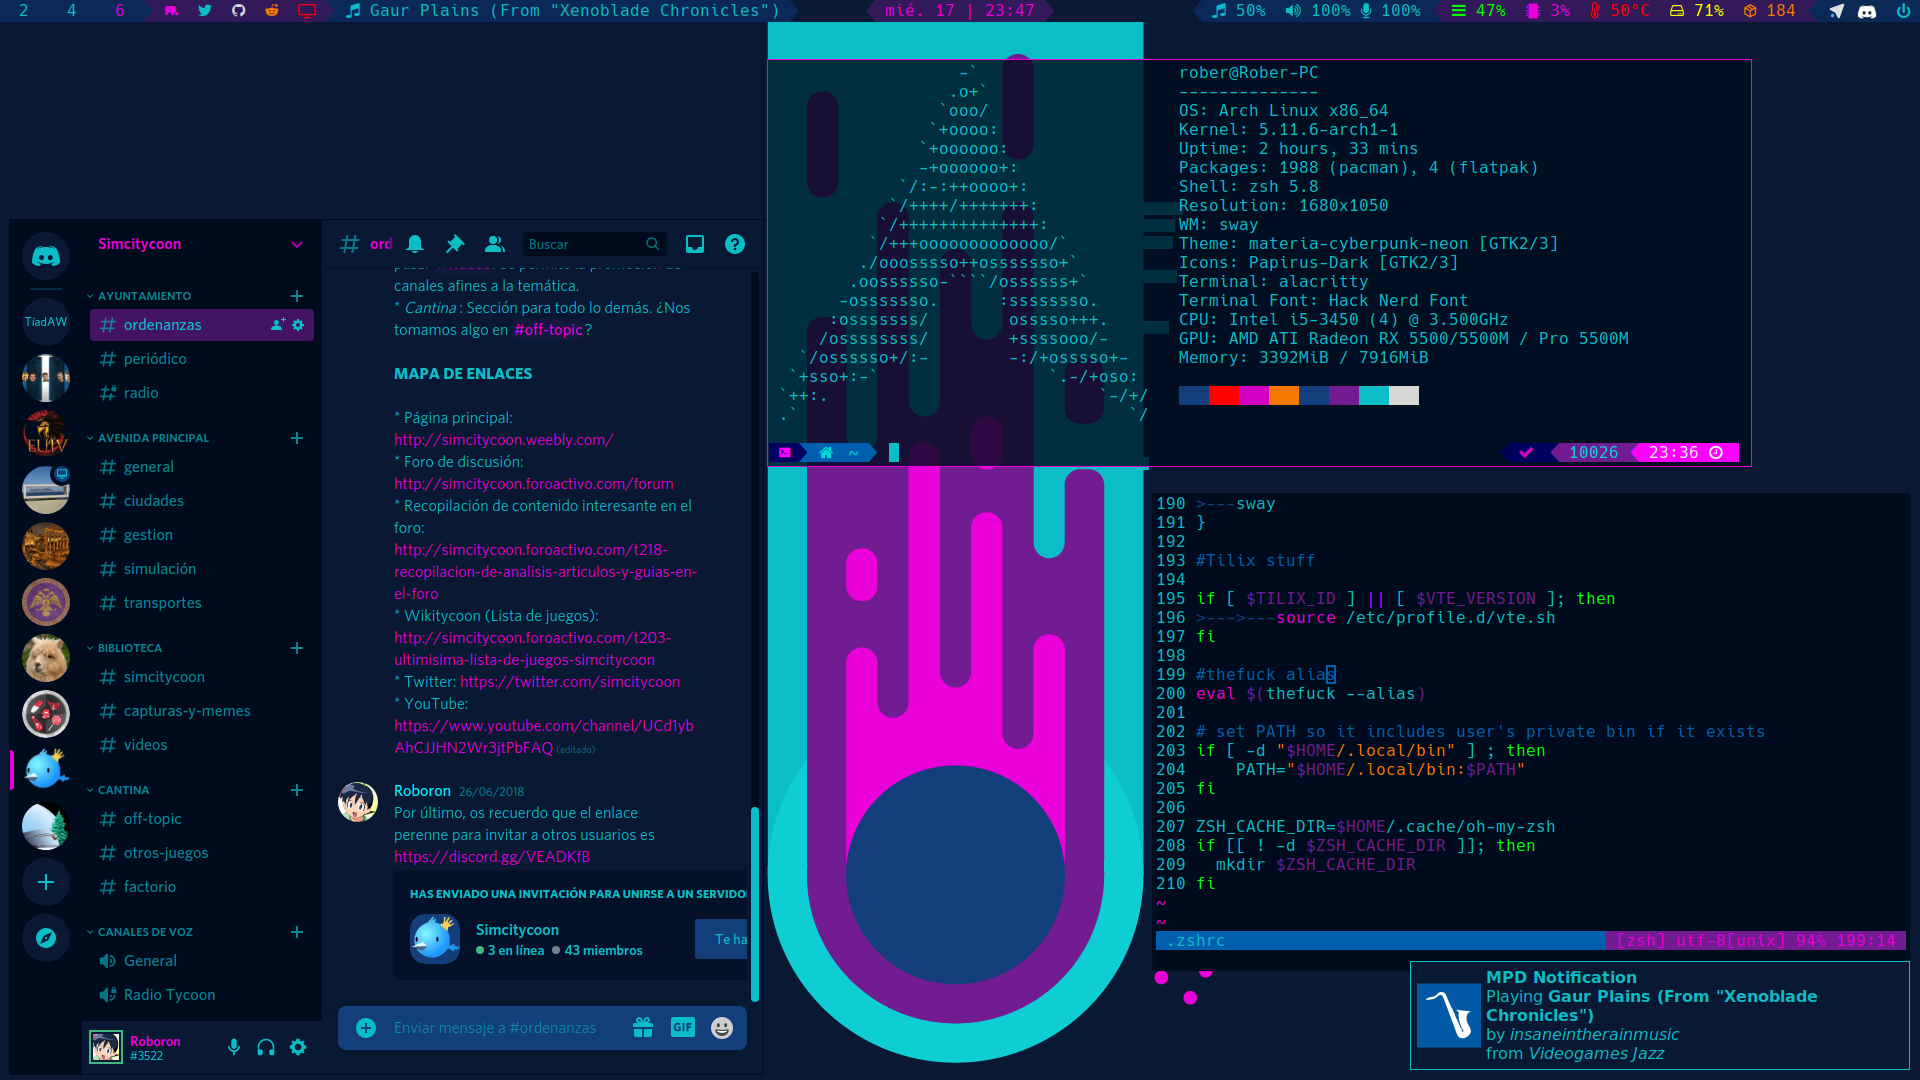Select the periódico channel

click(x=155, y=359)
